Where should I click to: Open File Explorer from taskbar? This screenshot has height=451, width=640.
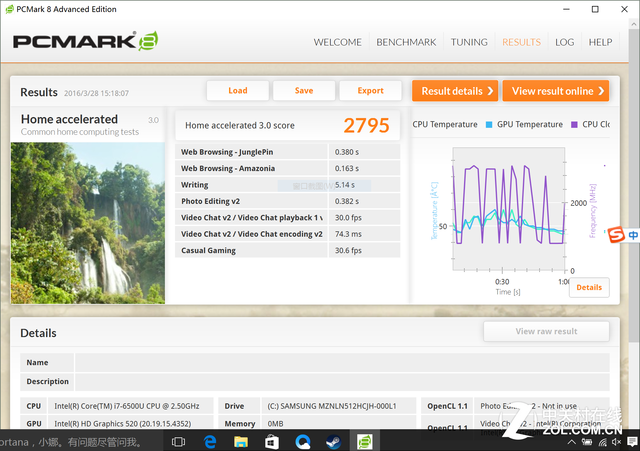point(241,442)
